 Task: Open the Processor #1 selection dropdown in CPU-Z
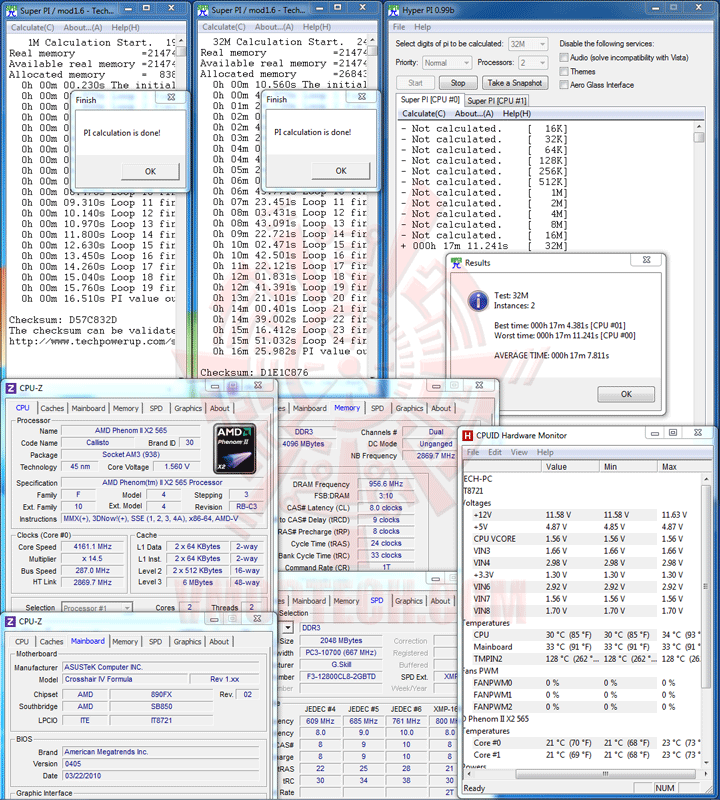point(97,608)
